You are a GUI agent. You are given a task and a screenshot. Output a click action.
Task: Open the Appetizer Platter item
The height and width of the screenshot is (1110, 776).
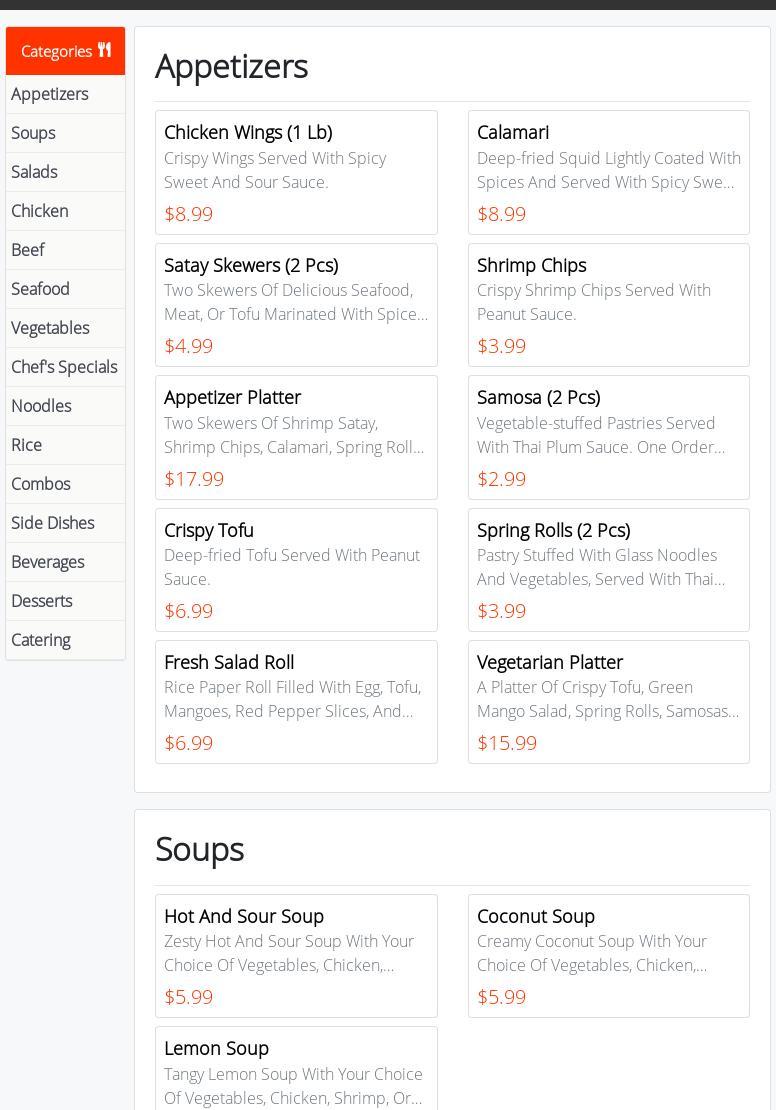point(296,437)
